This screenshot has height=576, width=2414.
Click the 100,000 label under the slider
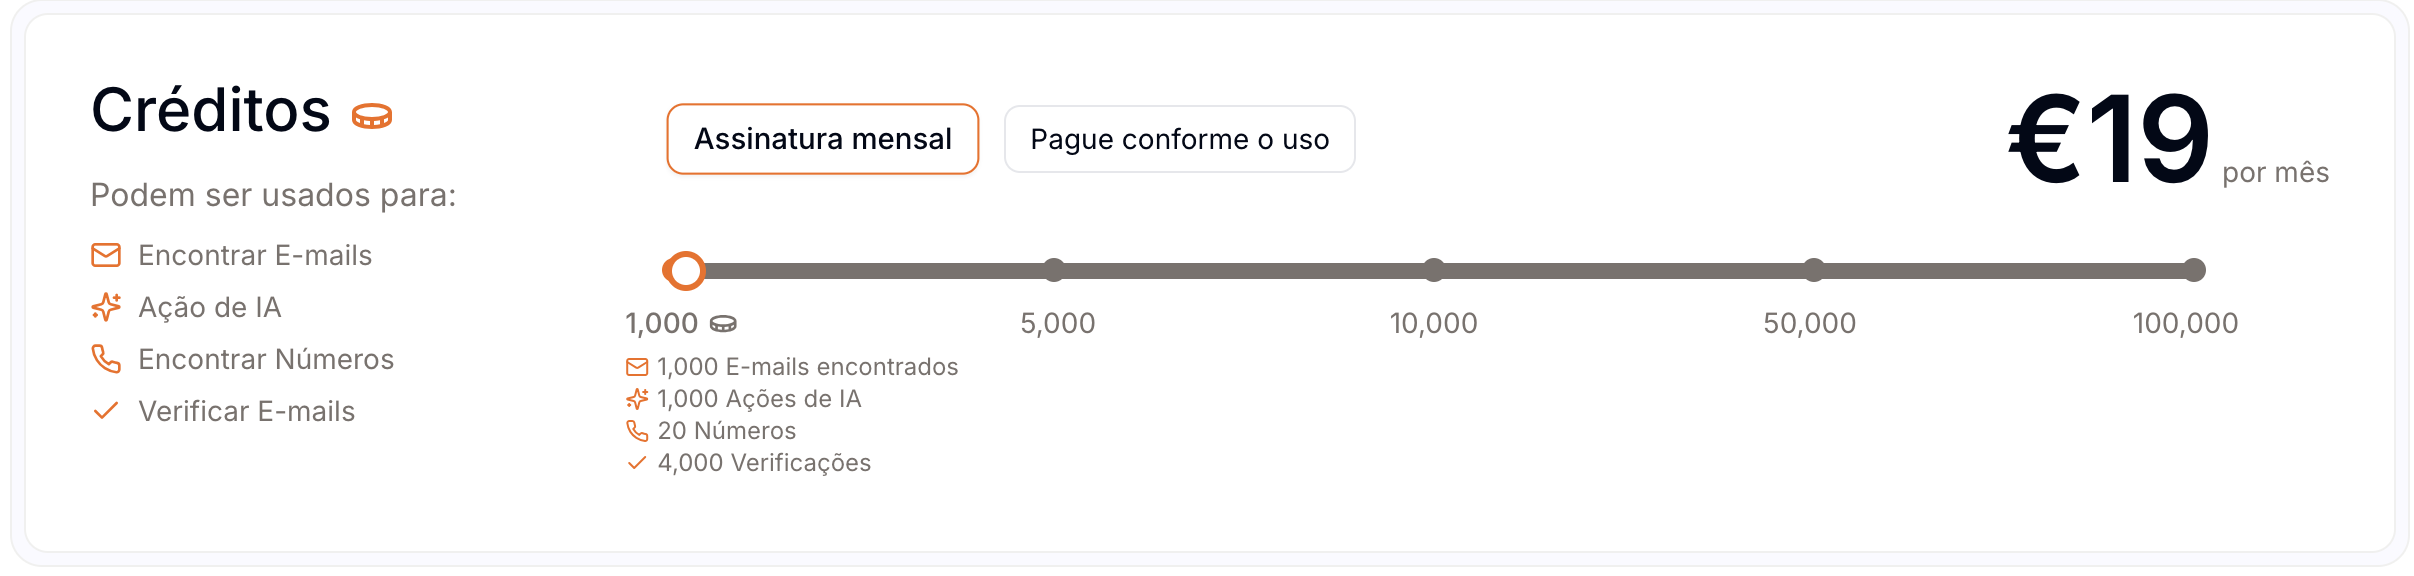tap(2185, 323)
